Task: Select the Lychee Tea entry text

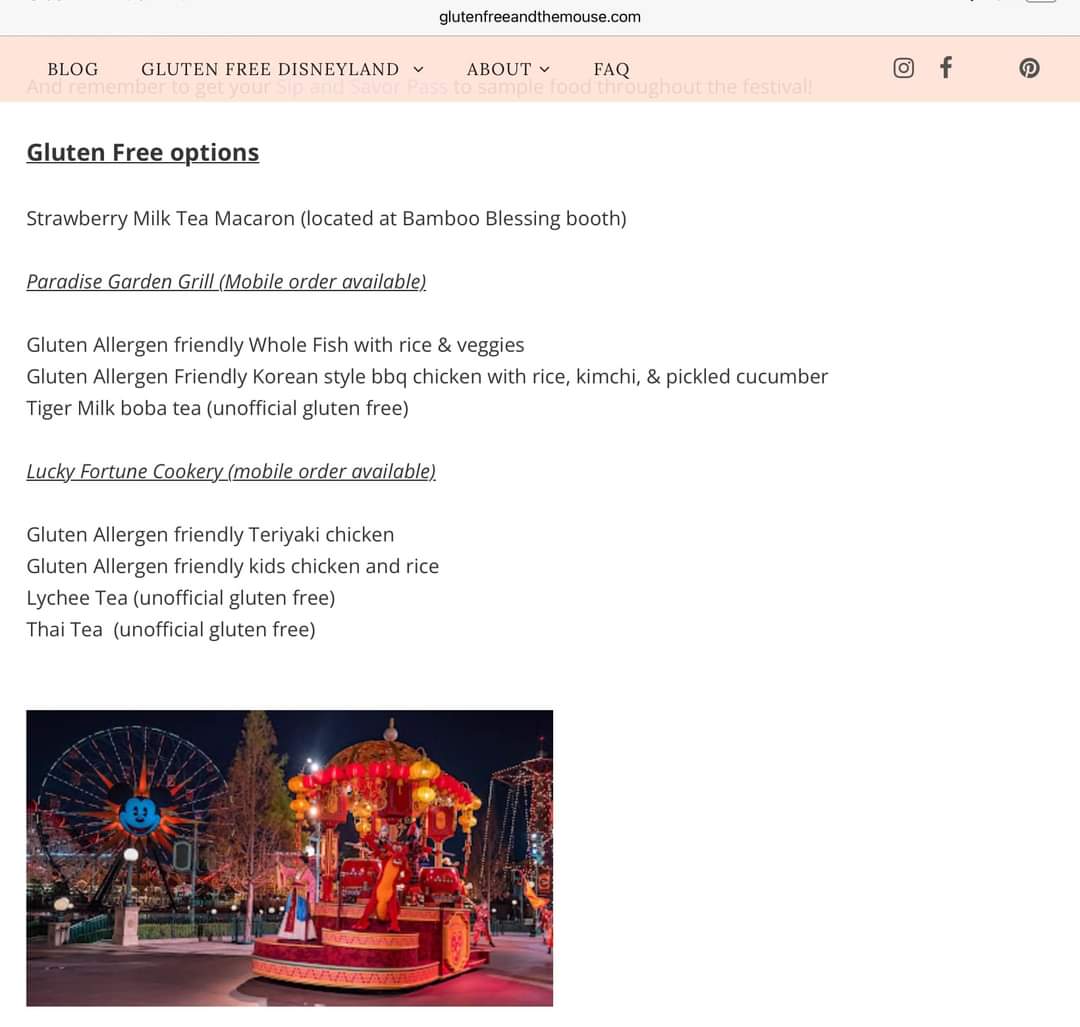Action: click(180, 597)
